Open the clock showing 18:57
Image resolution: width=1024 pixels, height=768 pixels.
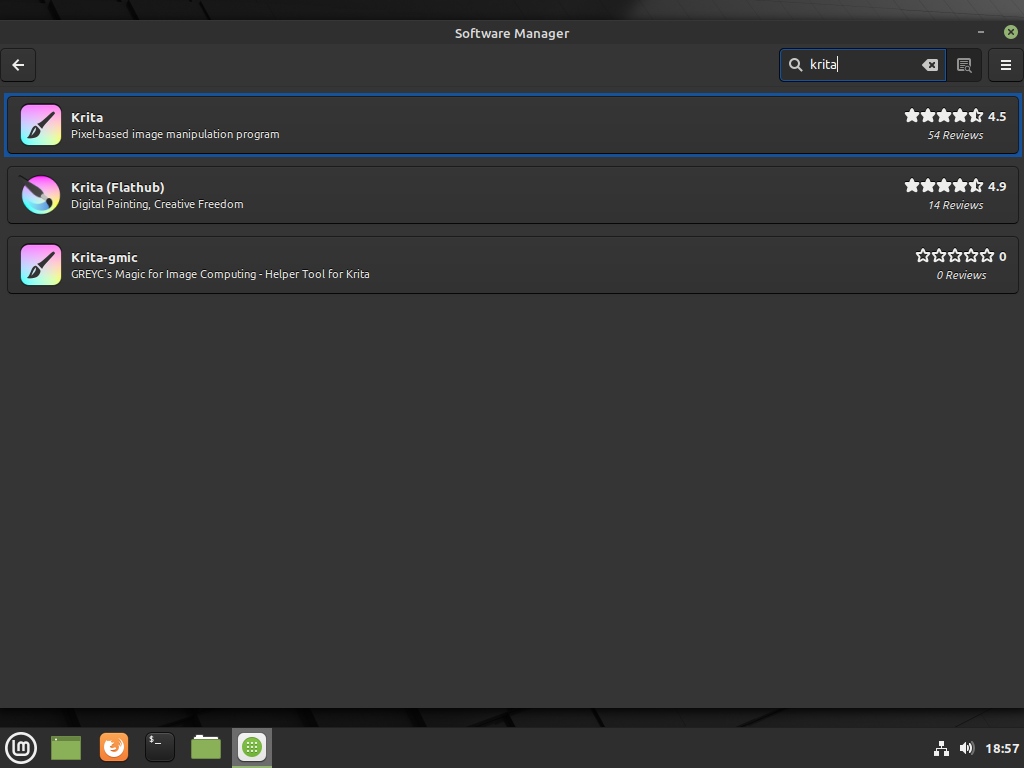point(1002,748)
